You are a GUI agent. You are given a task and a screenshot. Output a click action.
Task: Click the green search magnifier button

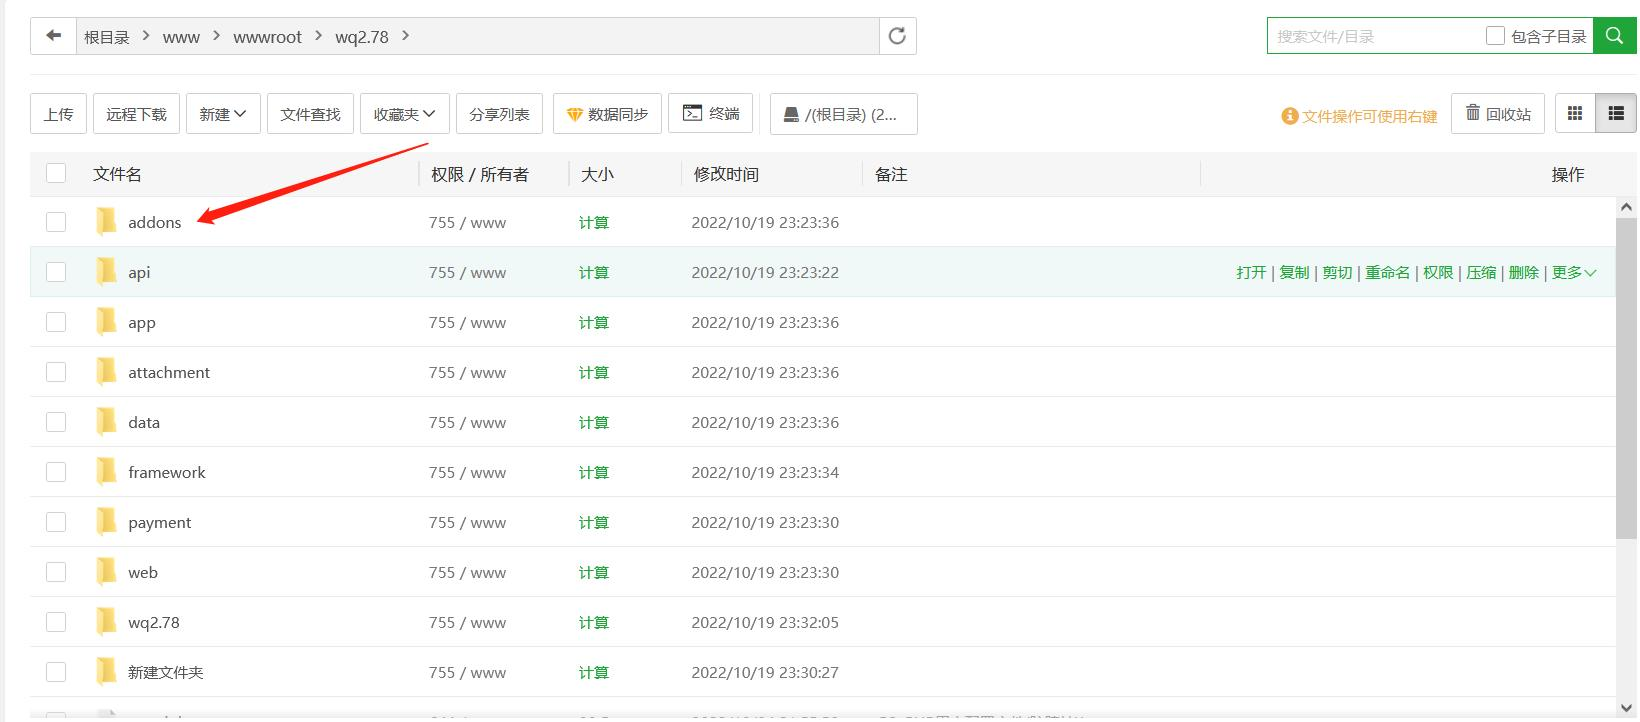click(1614, 36)
